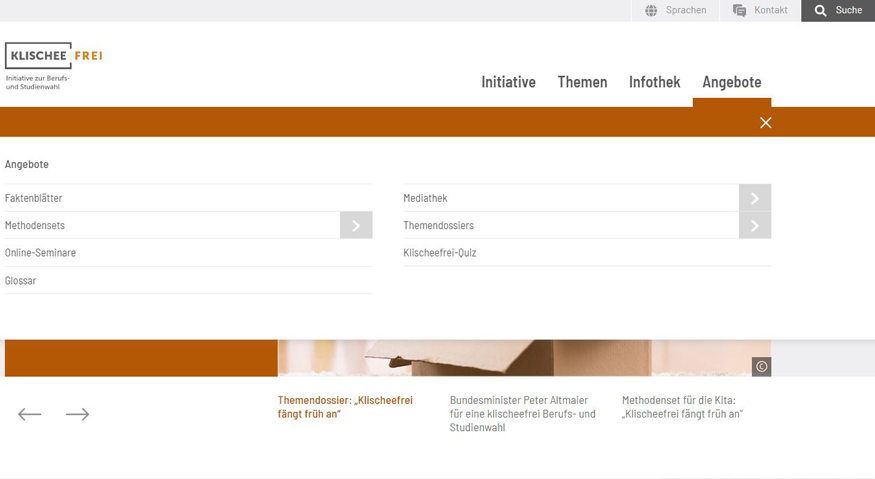Screen dimensions: 875x479
Task: Click the Klischeefrei logo
Action: 53,64
